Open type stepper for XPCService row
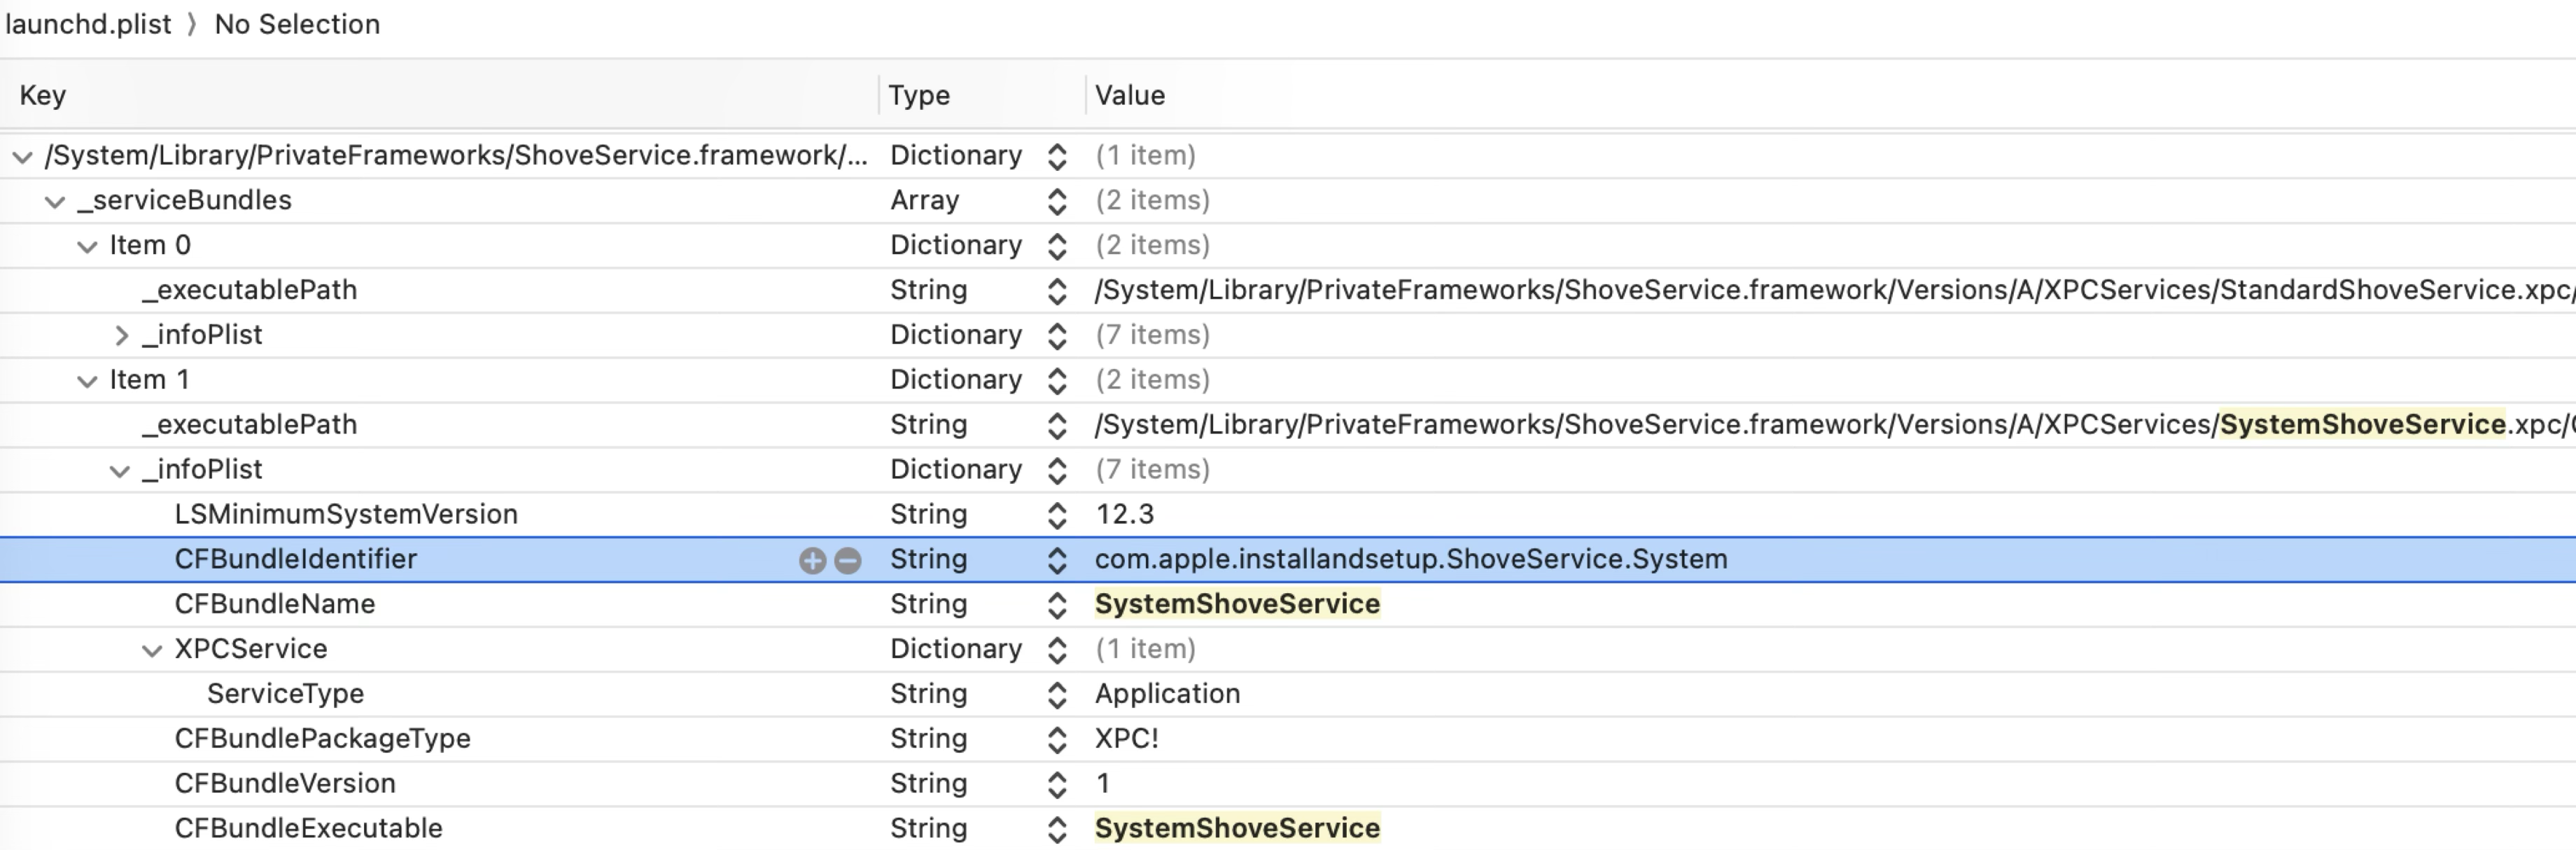The height and width of the screenshot is (850, 2576). point(1057,650)
